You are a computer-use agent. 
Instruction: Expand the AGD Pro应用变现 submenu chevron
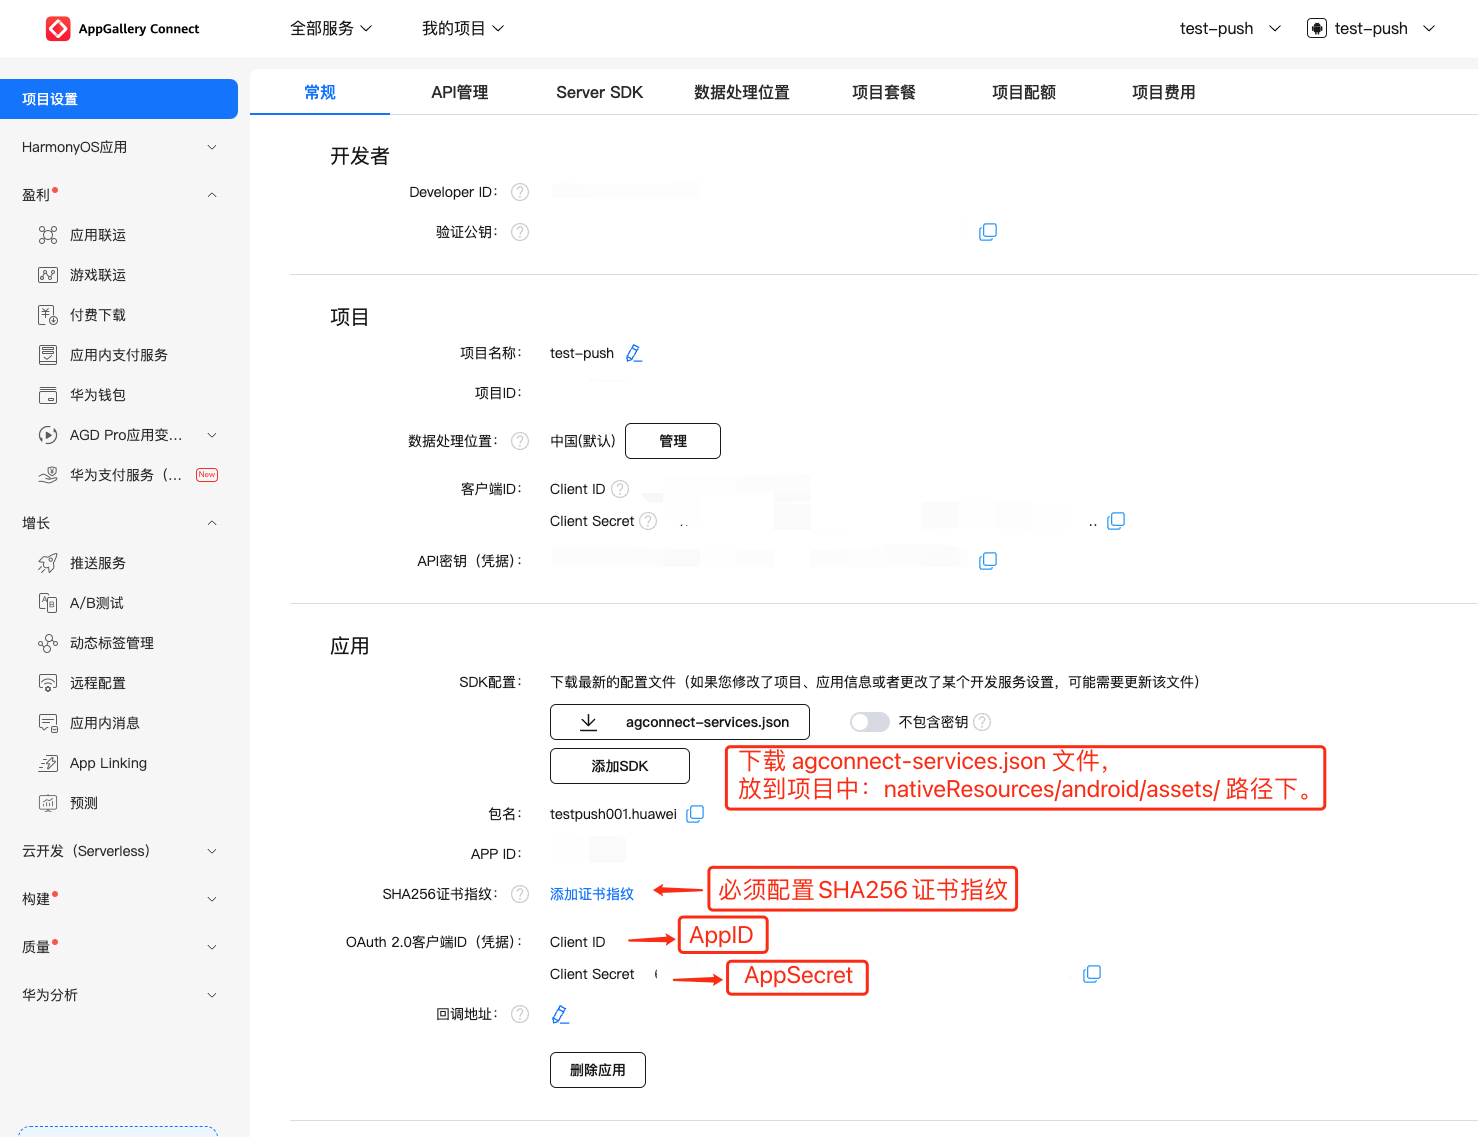(212, 435)
